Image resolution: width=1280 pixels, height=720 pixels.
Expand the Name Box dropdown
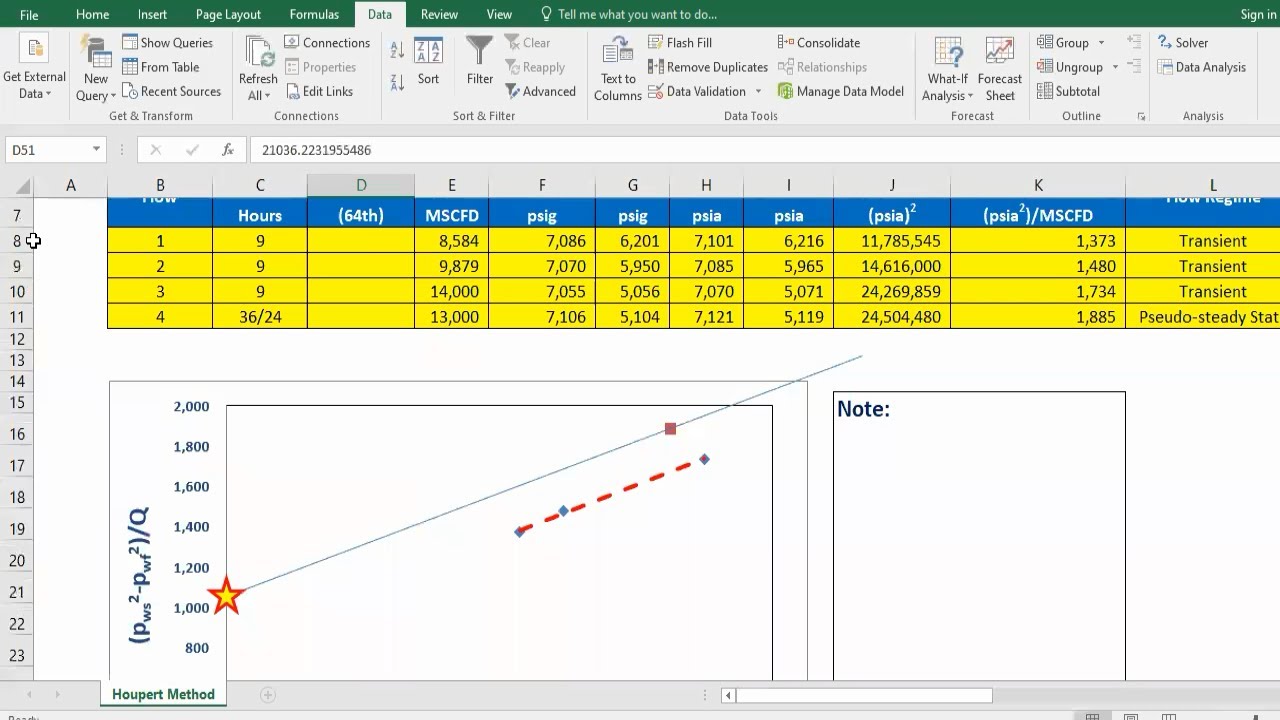(x=96, y=150)
